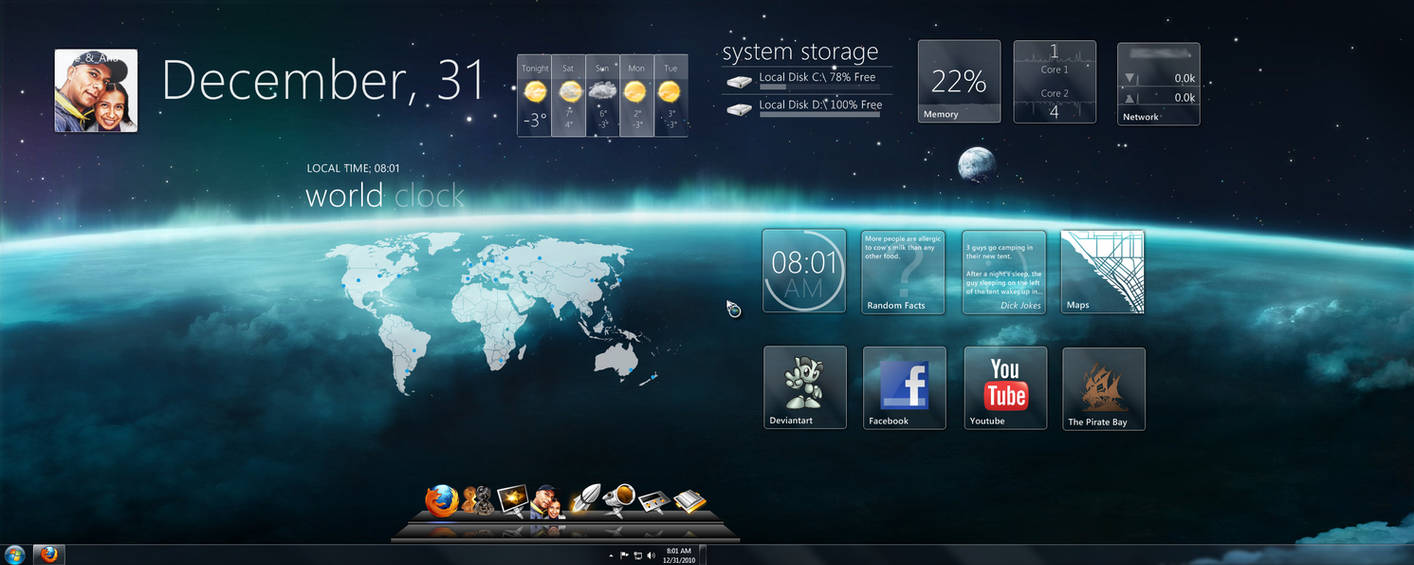This screenshot has width=1414, height=565.
Task: Click the volume speaker tray icon
Action: (x=651, y=555)
